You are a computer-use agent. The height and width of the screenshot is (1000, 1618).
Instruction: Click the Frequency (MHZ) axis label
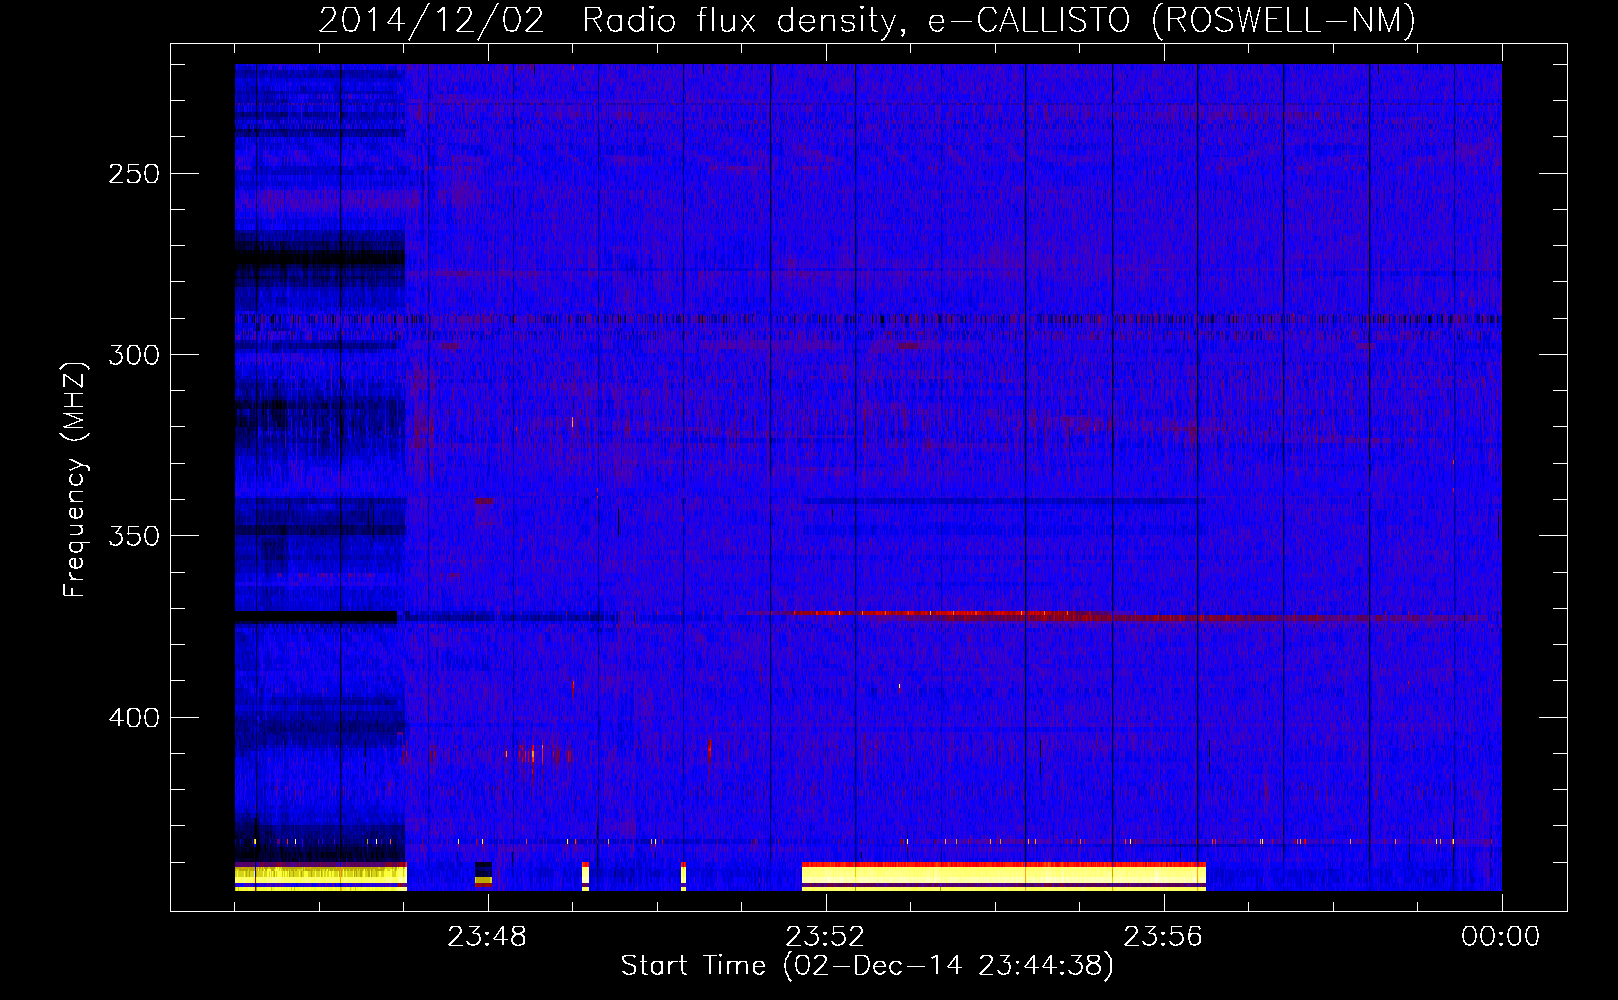point(75,480)
